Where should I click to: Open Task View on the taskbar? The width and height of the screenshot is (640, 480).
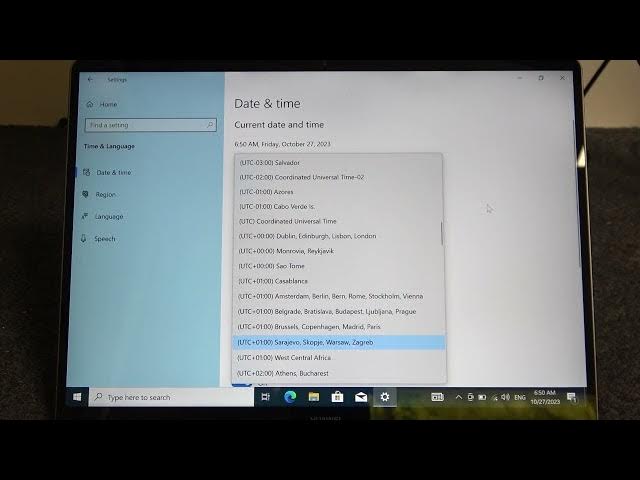click(266, 397)
